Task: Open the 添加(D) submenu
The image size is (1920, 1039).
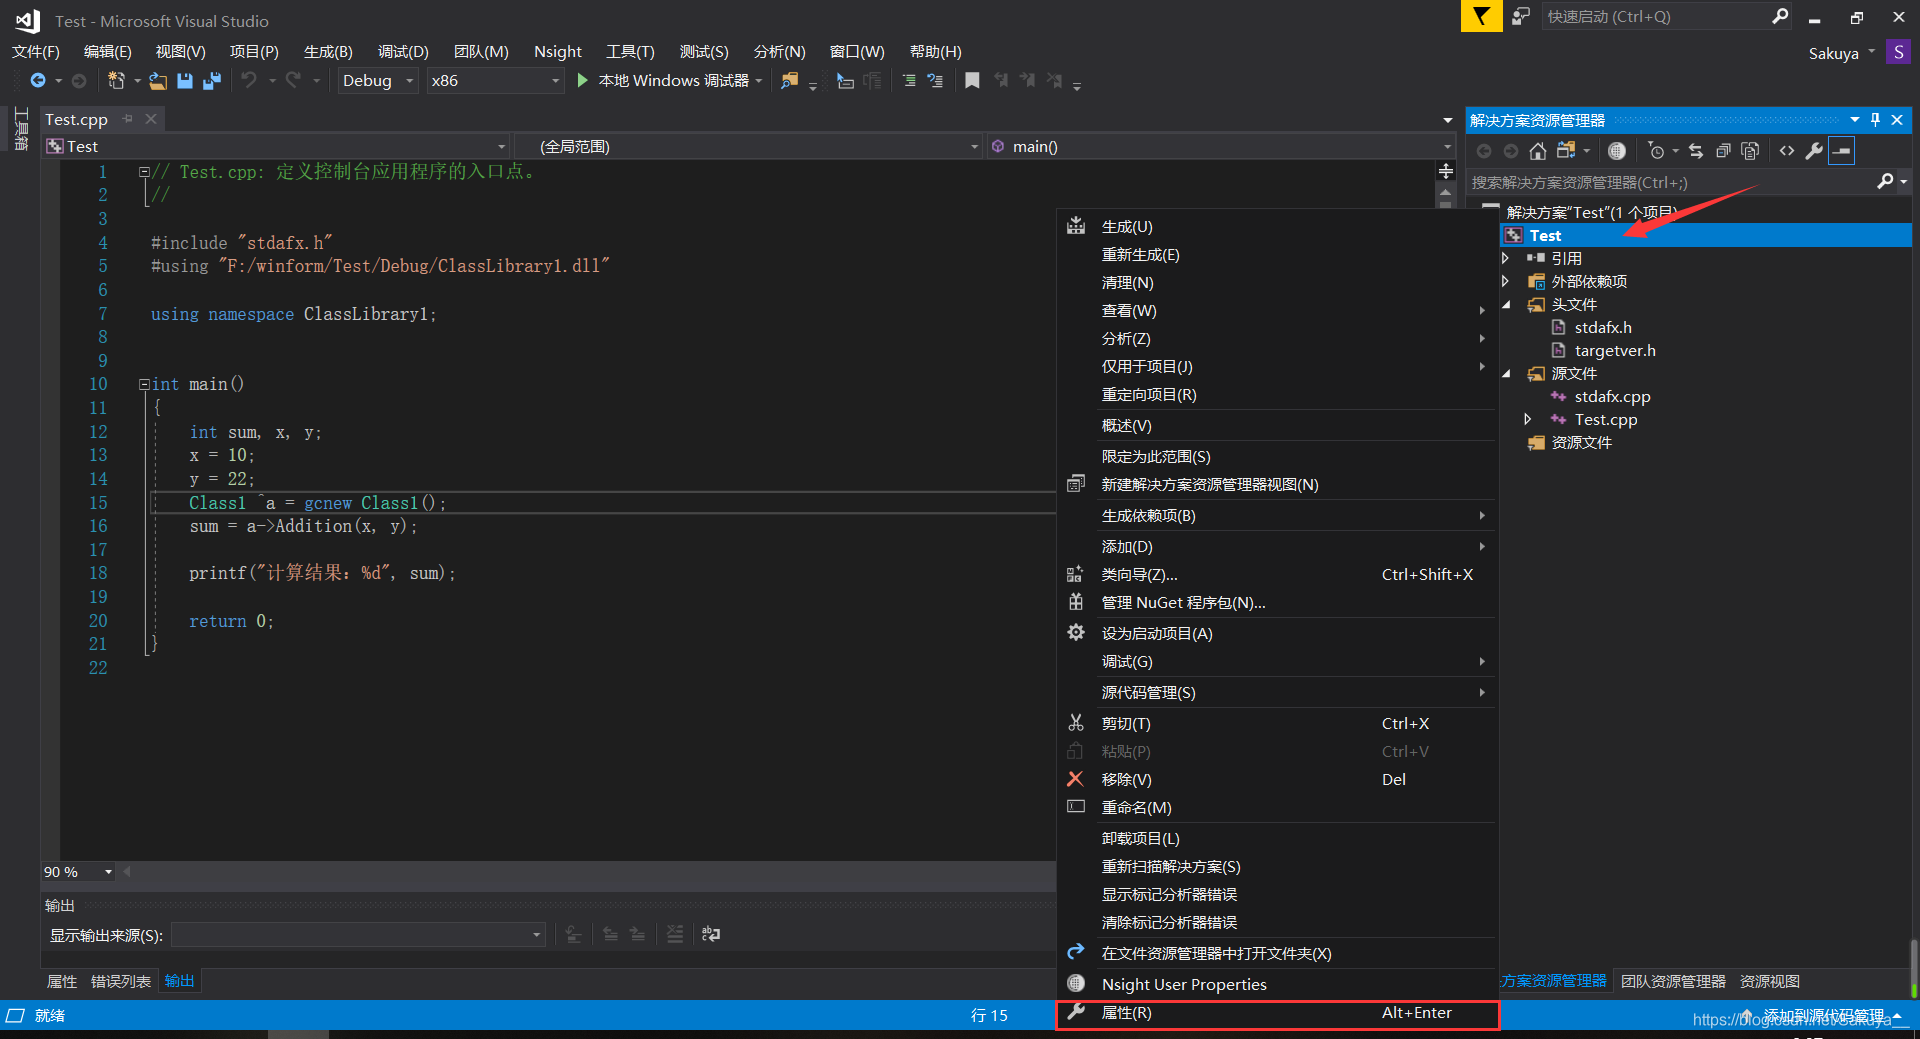Action: (x=1278, y=547)
